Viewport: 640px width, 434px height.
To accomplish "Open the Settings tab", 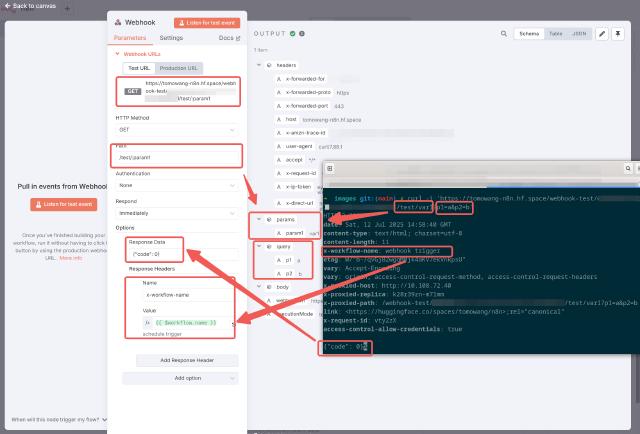I will [x=171, y=38].
